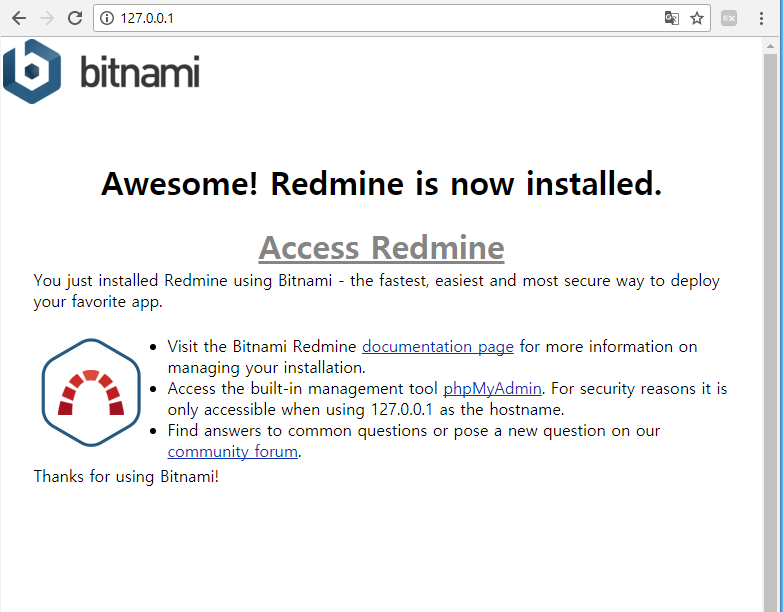Click the 'Awesome! Redmine is now installed.' heading
Image resolution: width=783 pixels, height=612 pixels.
[381, 184]
